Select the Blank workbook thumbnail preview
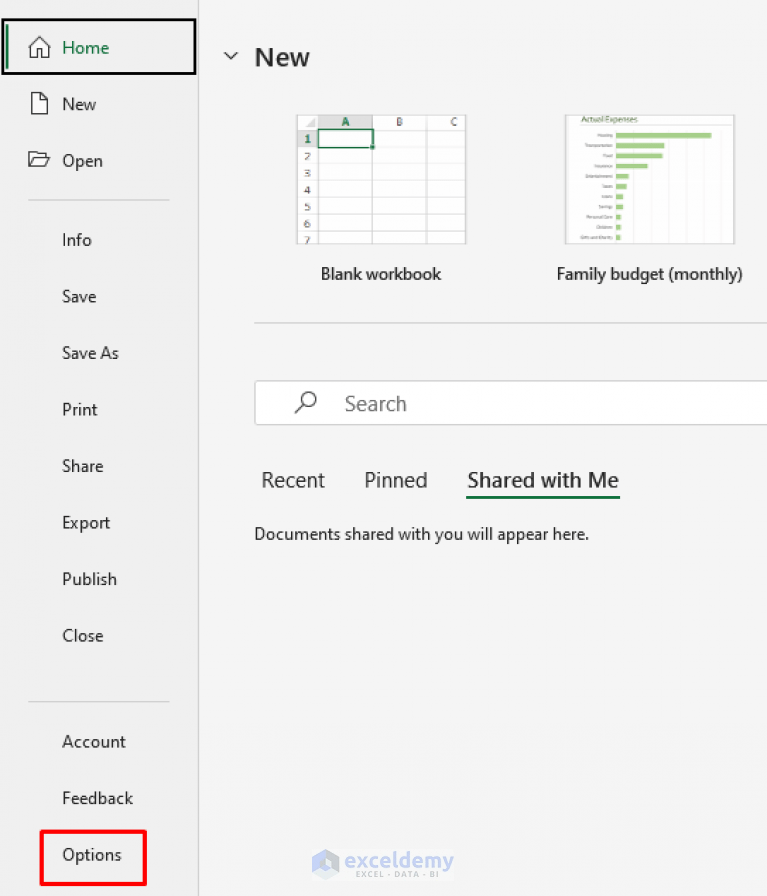Viewport: 767px width, 896px height. pos(381,179)
